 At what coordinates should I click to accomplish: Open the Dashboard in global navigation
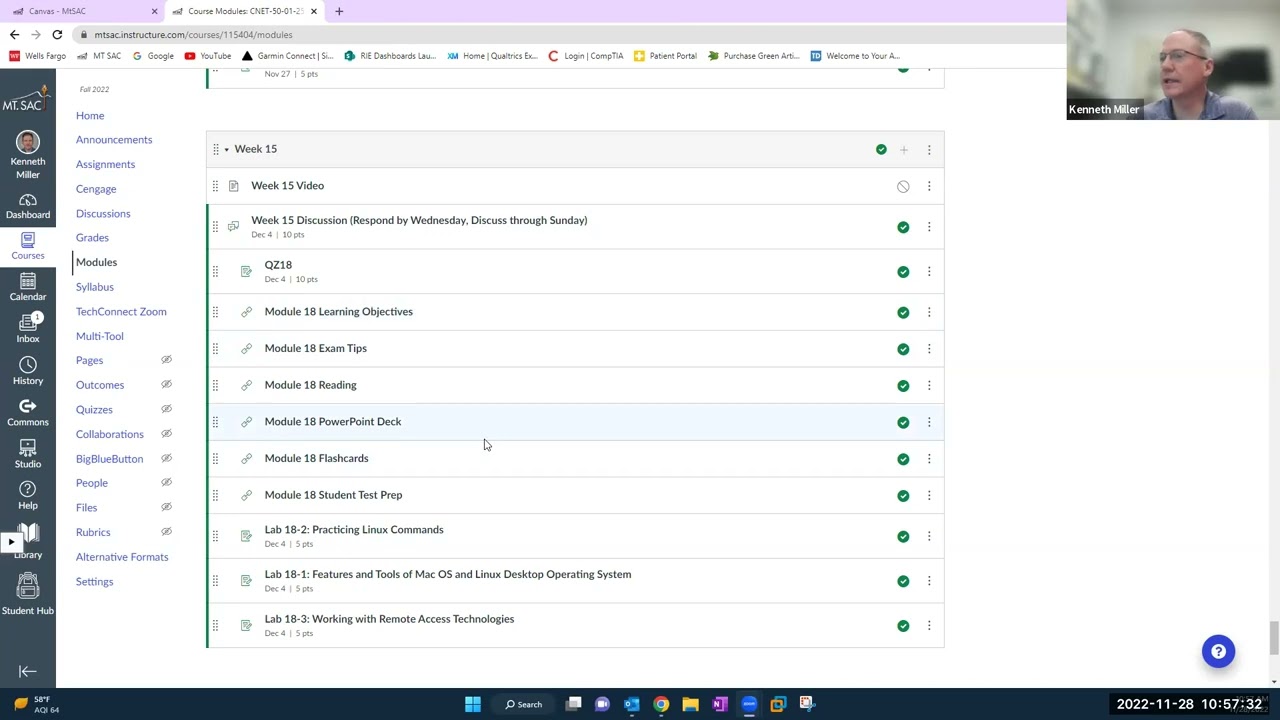28,206
